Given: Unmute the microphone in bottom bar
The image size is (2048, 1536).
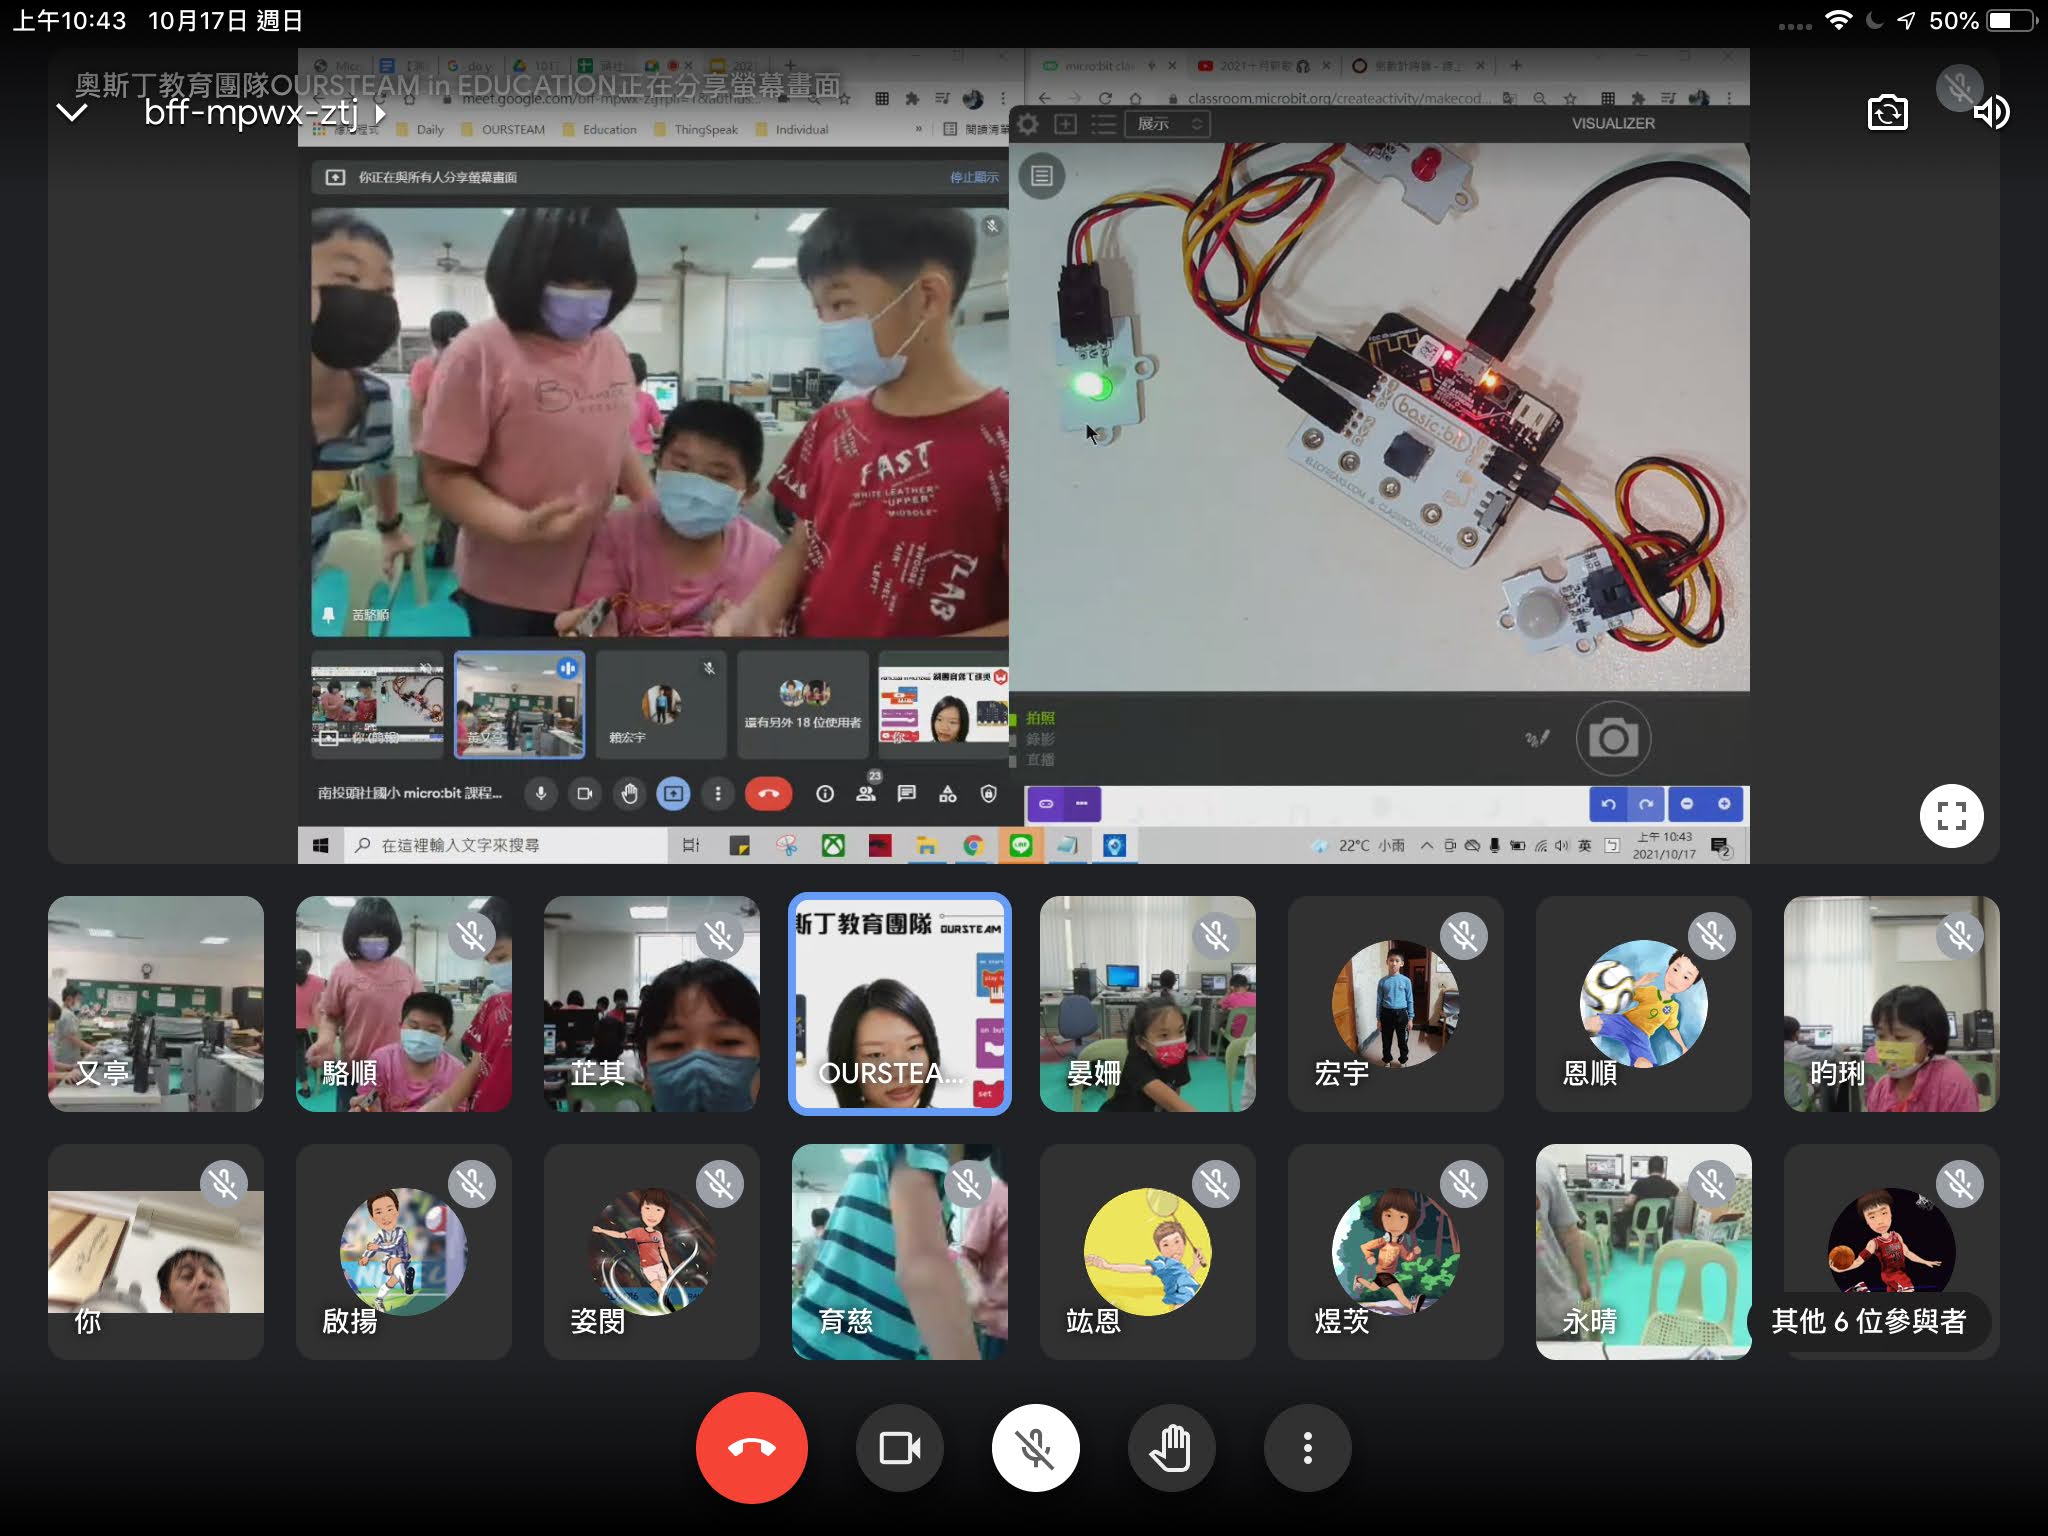Looking at the screenshot, I should click(x=1035, y=1447).
